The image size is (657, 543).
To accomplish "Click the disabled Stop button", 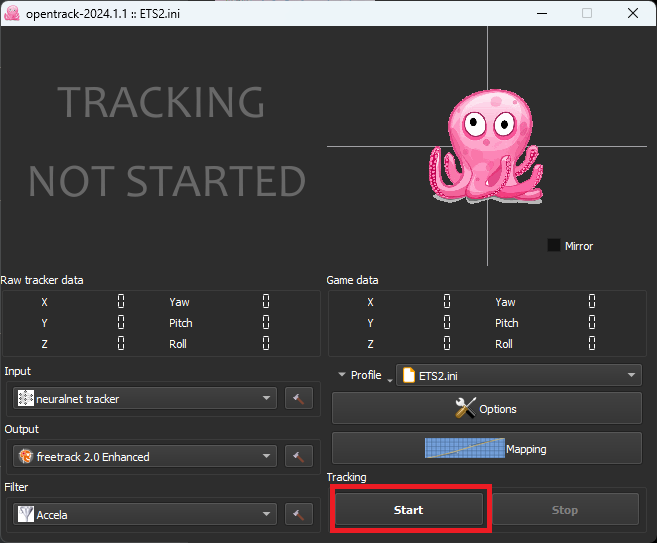I will pyautogui.click(x=565, y=509).
